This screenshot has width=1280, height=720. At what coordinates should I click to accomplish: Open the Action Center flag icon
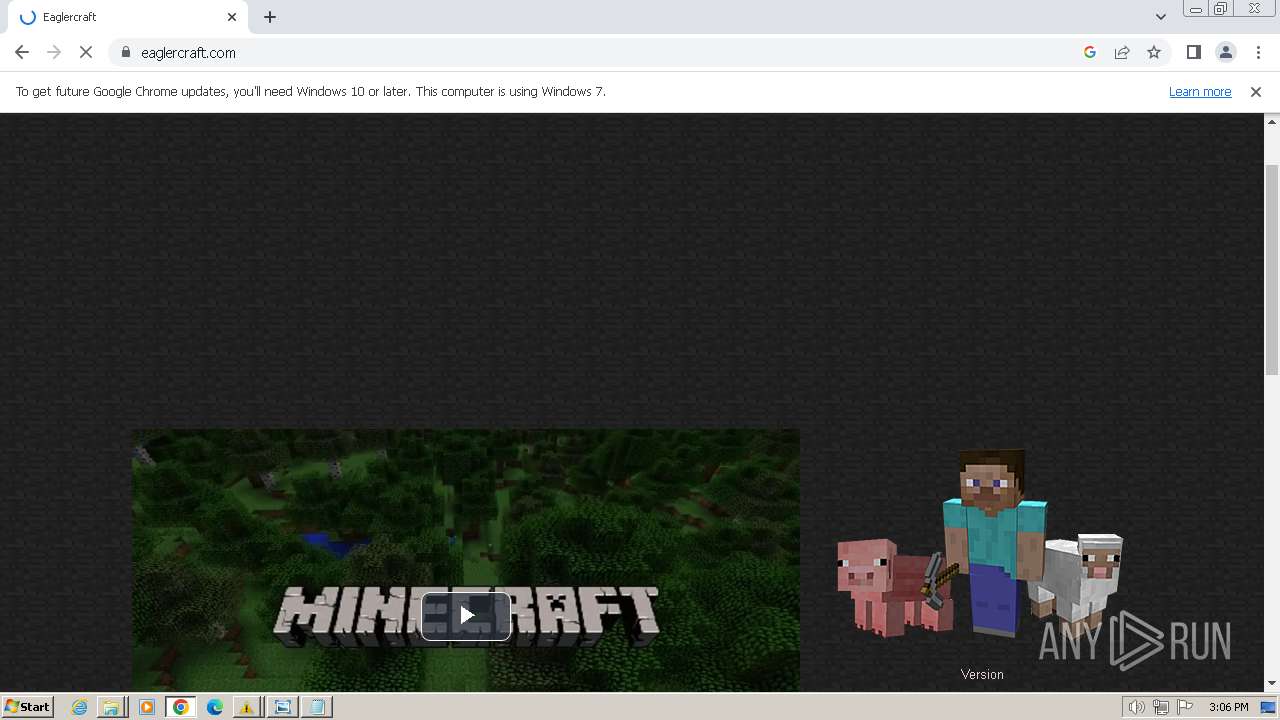(1185, 707)
